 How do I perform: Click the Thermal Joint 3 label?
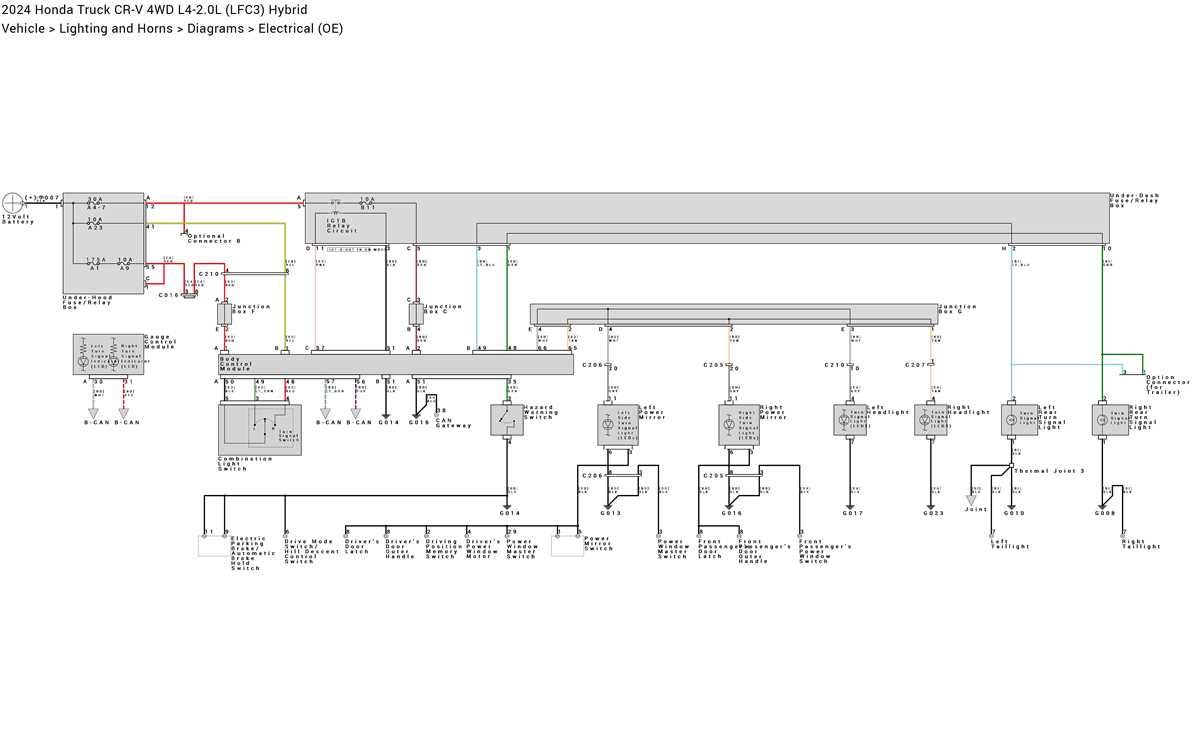click(1049, 470)
